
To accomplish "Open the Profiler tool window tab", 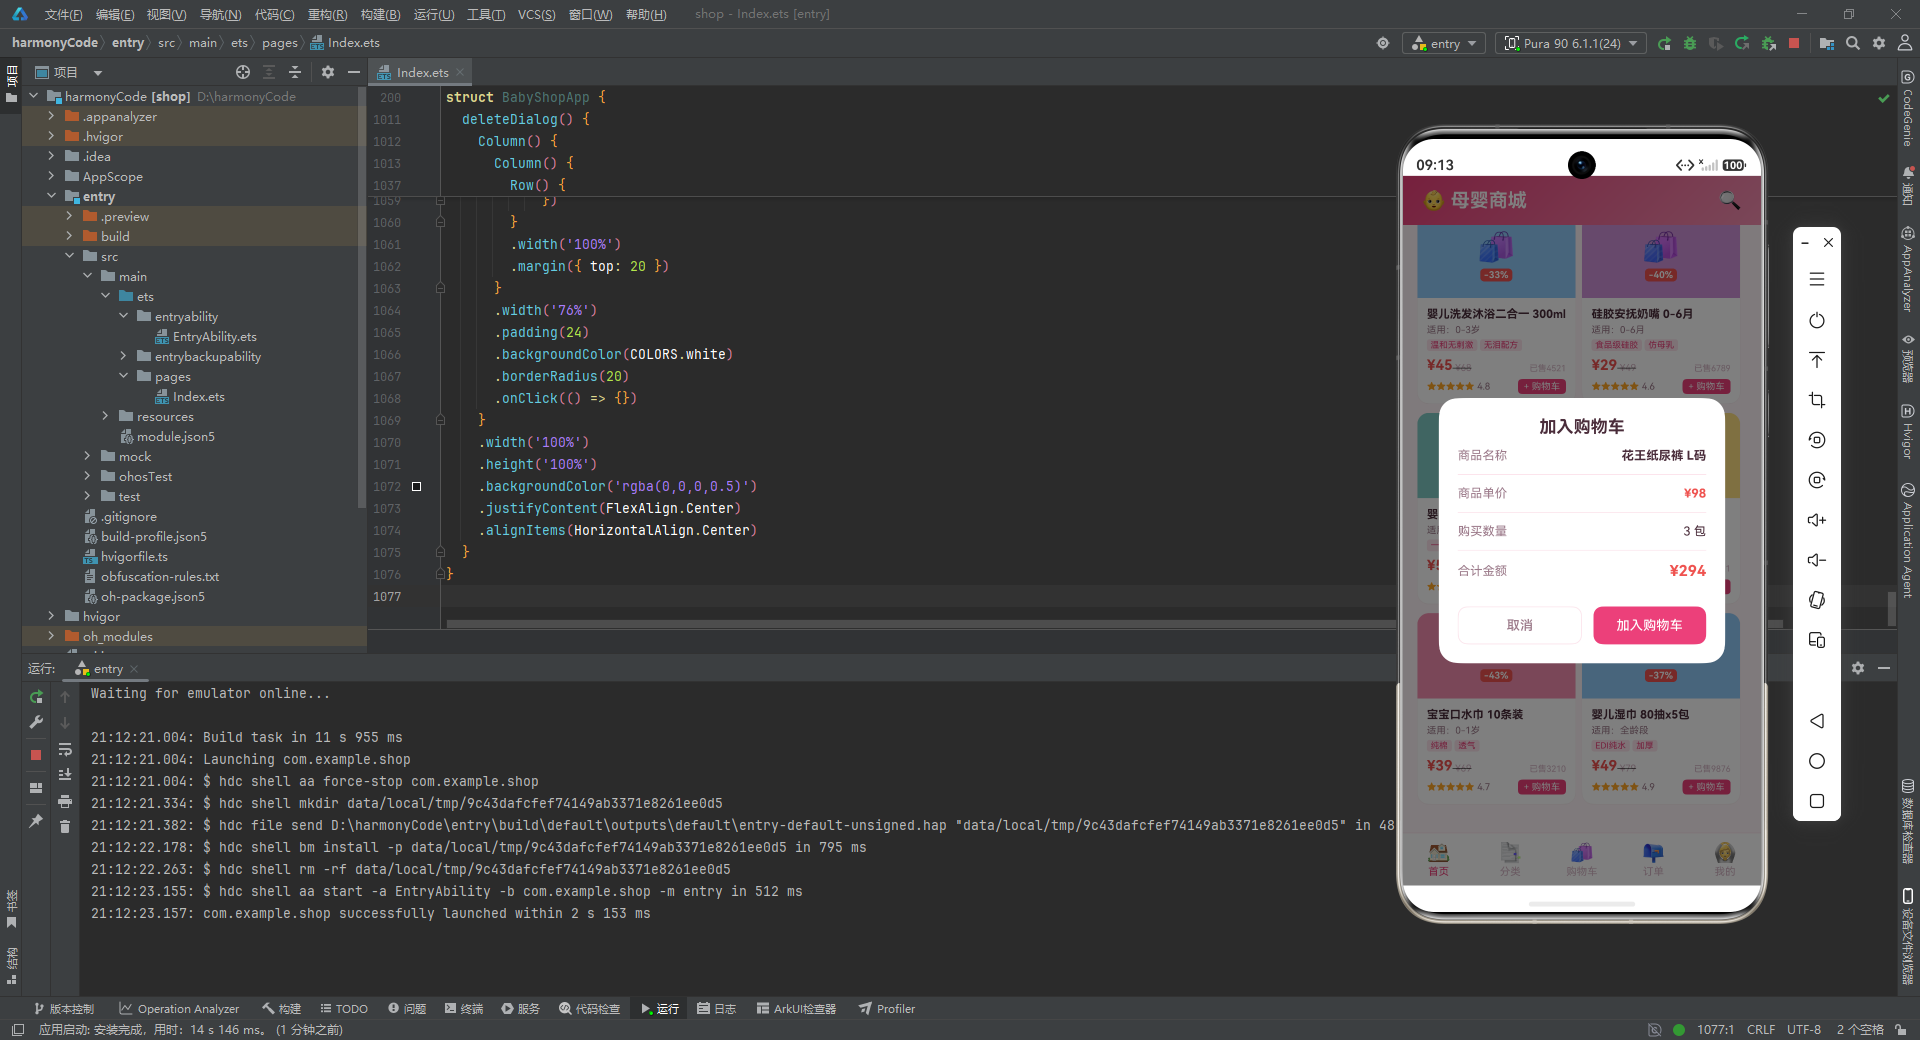I will click(887, 1009).
